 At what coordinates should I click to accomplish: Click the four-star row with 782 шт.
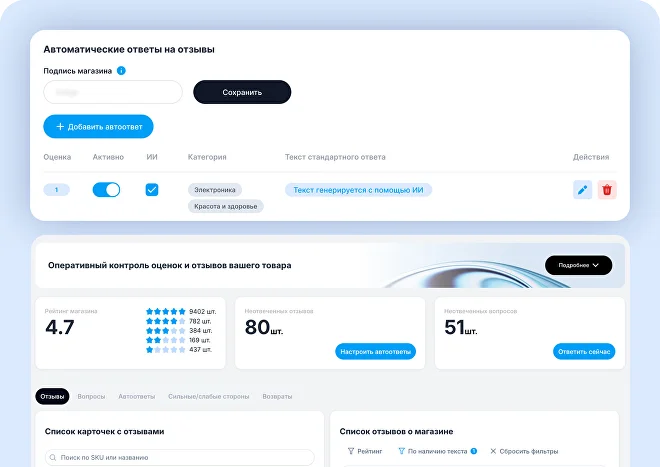coord(178,321)
